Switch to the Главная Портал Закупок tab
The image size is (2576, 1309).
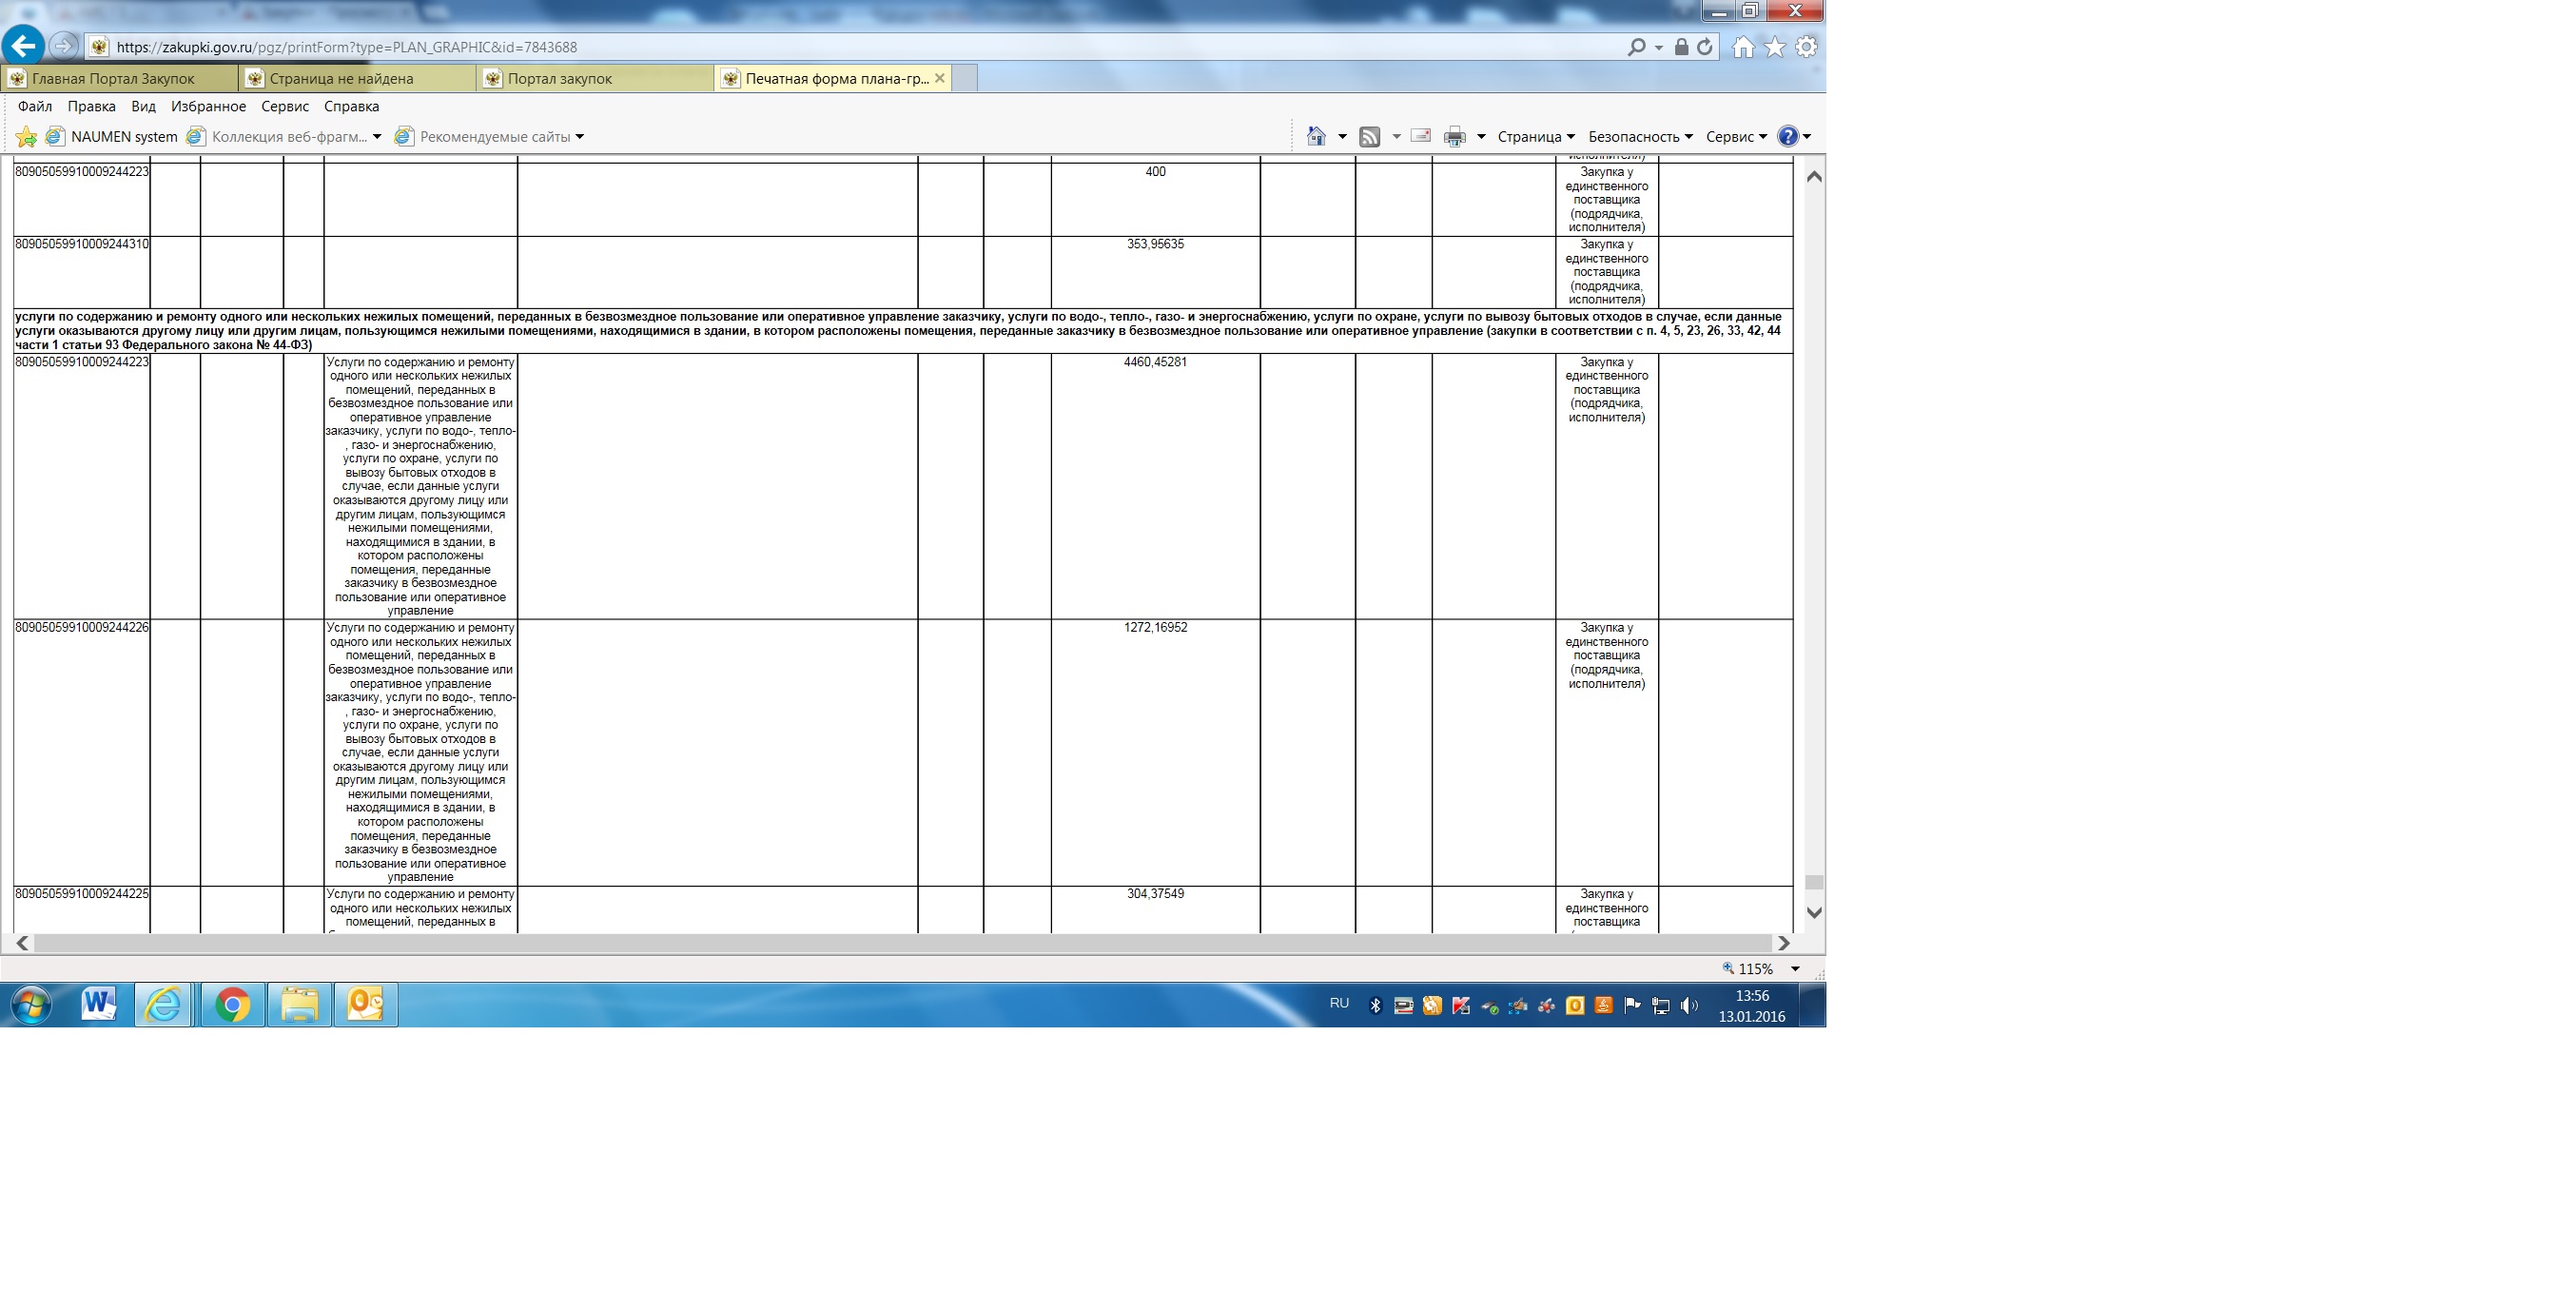click(x=113, y=78)
